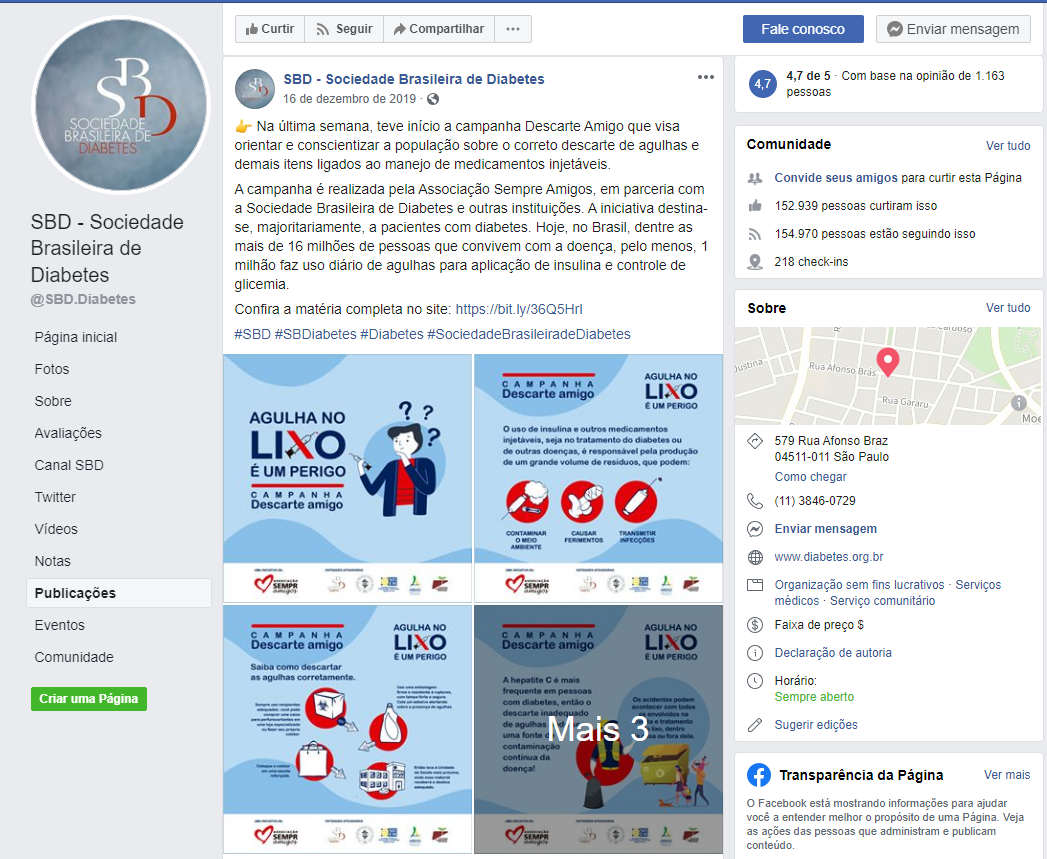
Task: Open Twitter in the sidebar
Action: [55, 498]
